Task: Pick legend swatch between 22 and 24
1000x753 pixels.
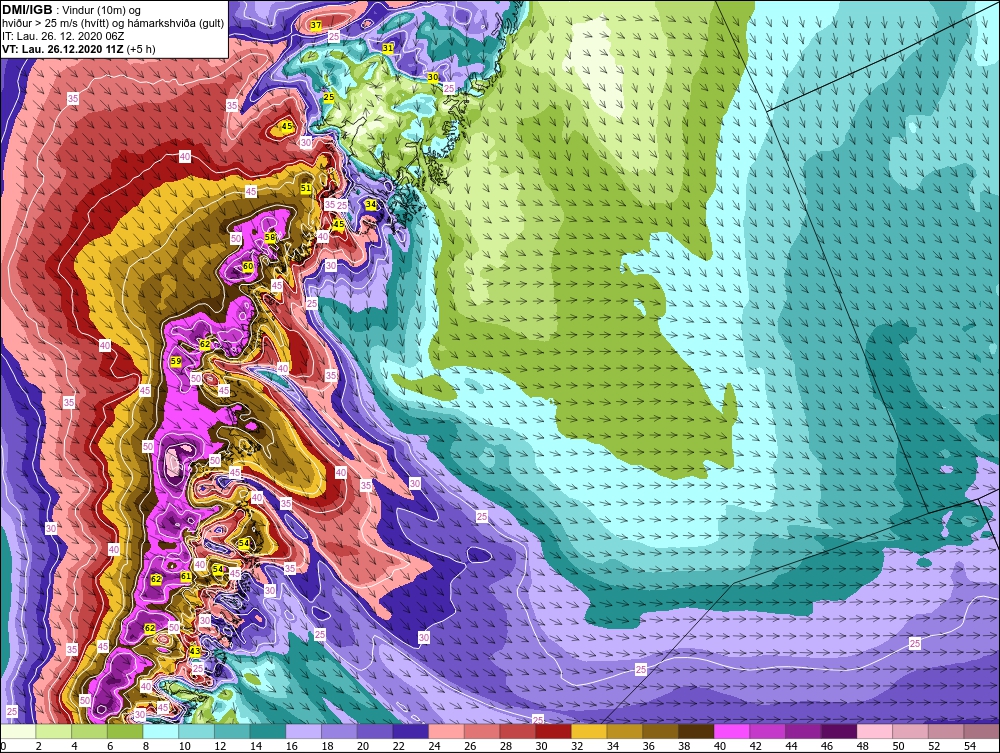Action: (x=411, y=731)
